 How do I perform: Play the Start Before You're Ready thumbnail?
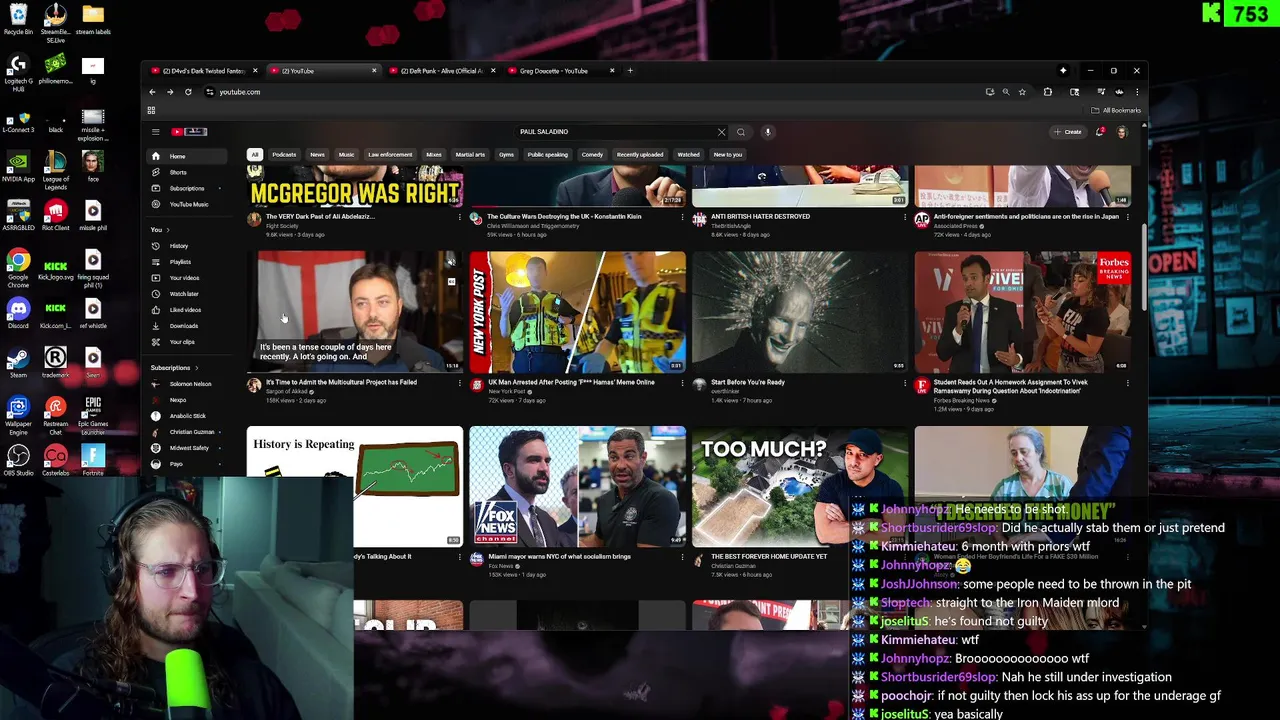point(800,311)
